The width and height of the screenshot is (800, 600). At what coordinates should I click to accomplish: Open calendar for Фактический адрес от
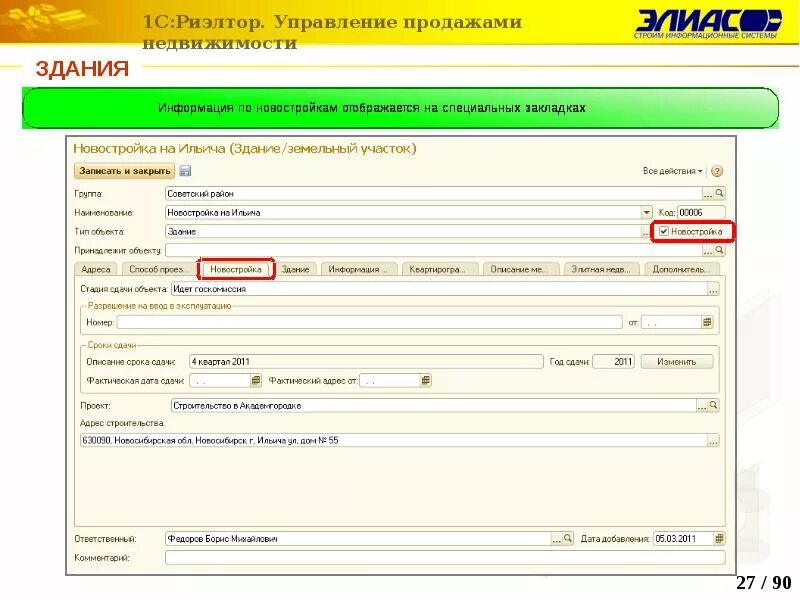coord(426,381)
